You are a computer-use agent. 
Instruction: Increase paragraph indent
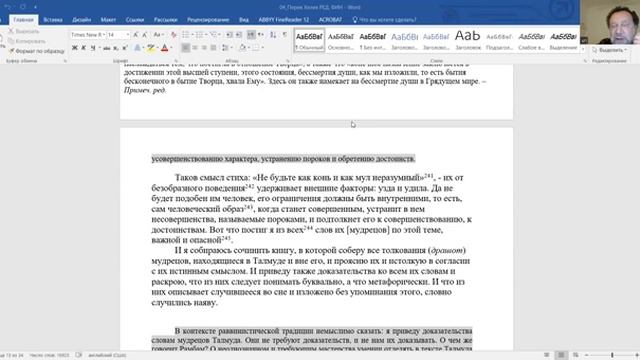pyautogui.click(x=239, y=35)
